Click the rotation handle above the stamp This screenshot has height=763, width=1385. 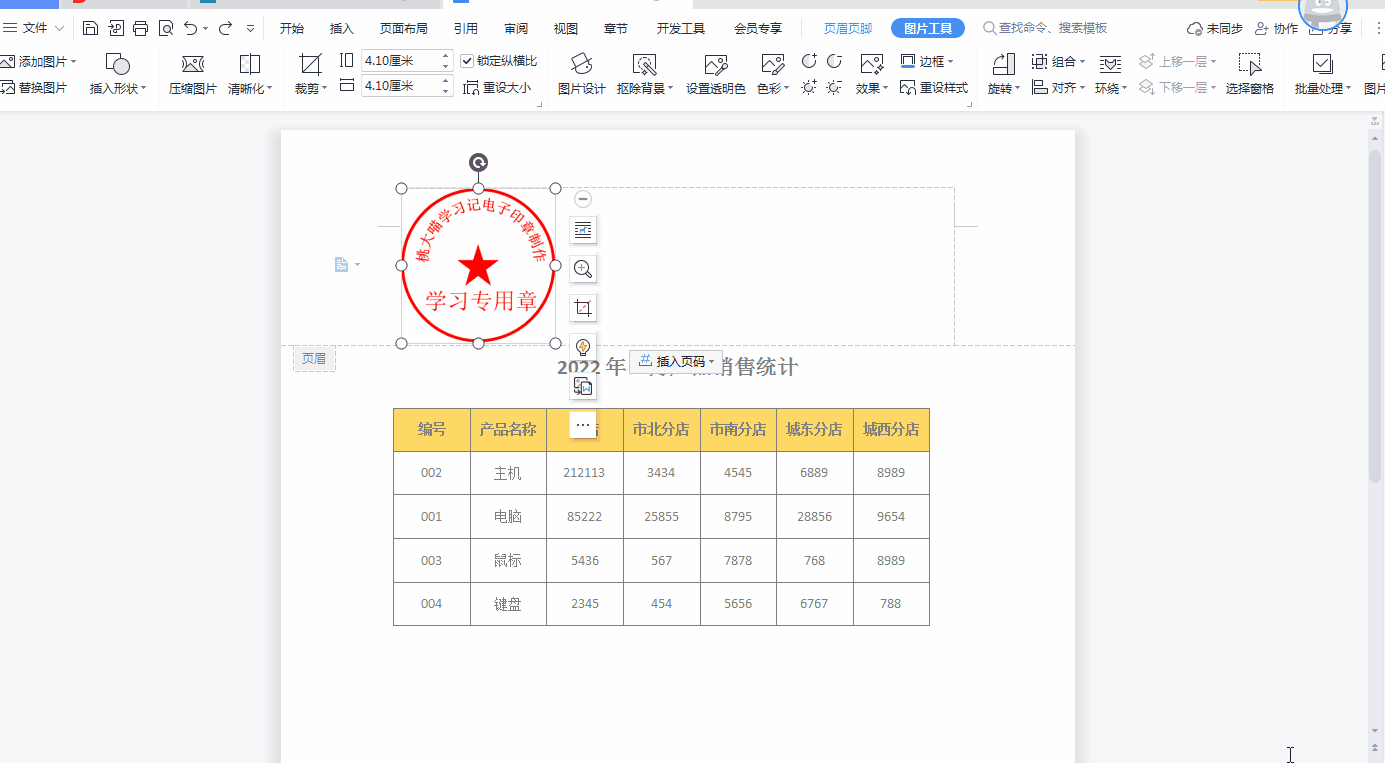(x=479, y=163)
